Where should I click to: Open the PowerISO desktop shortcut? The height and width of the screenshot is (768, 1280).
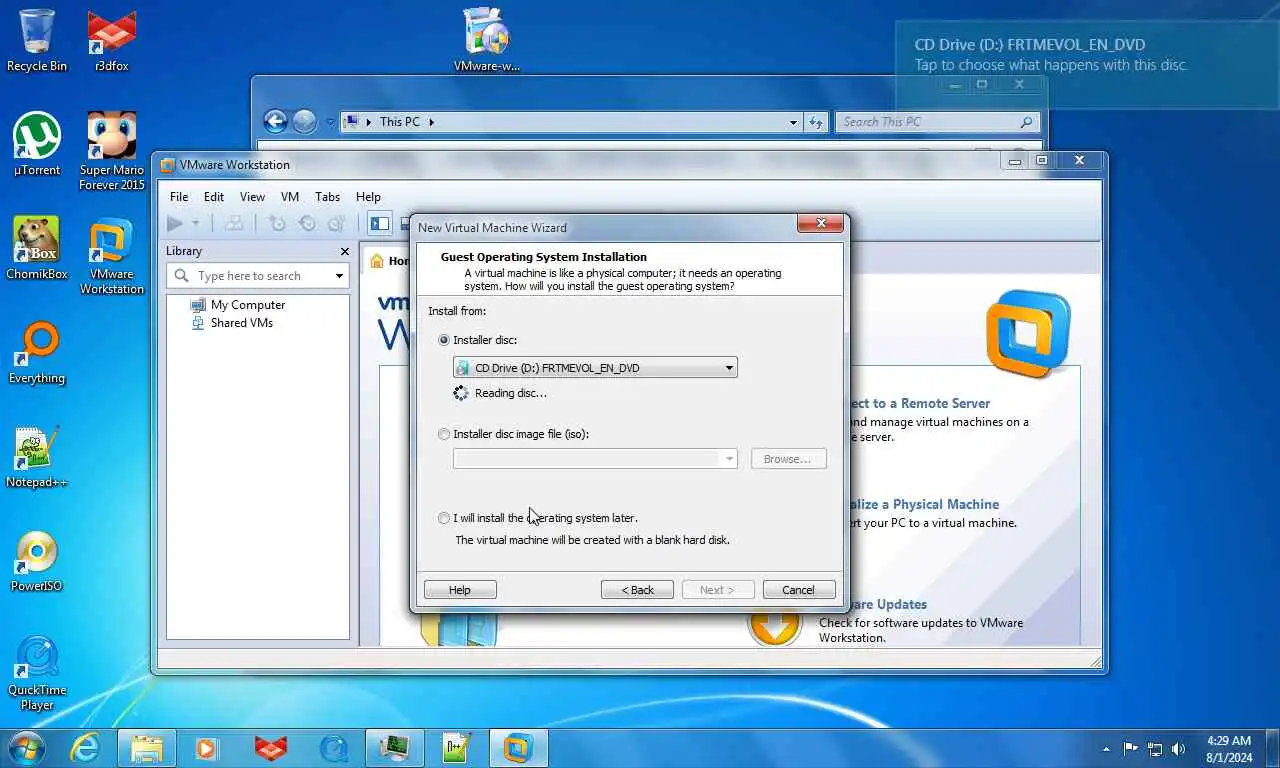37,561
